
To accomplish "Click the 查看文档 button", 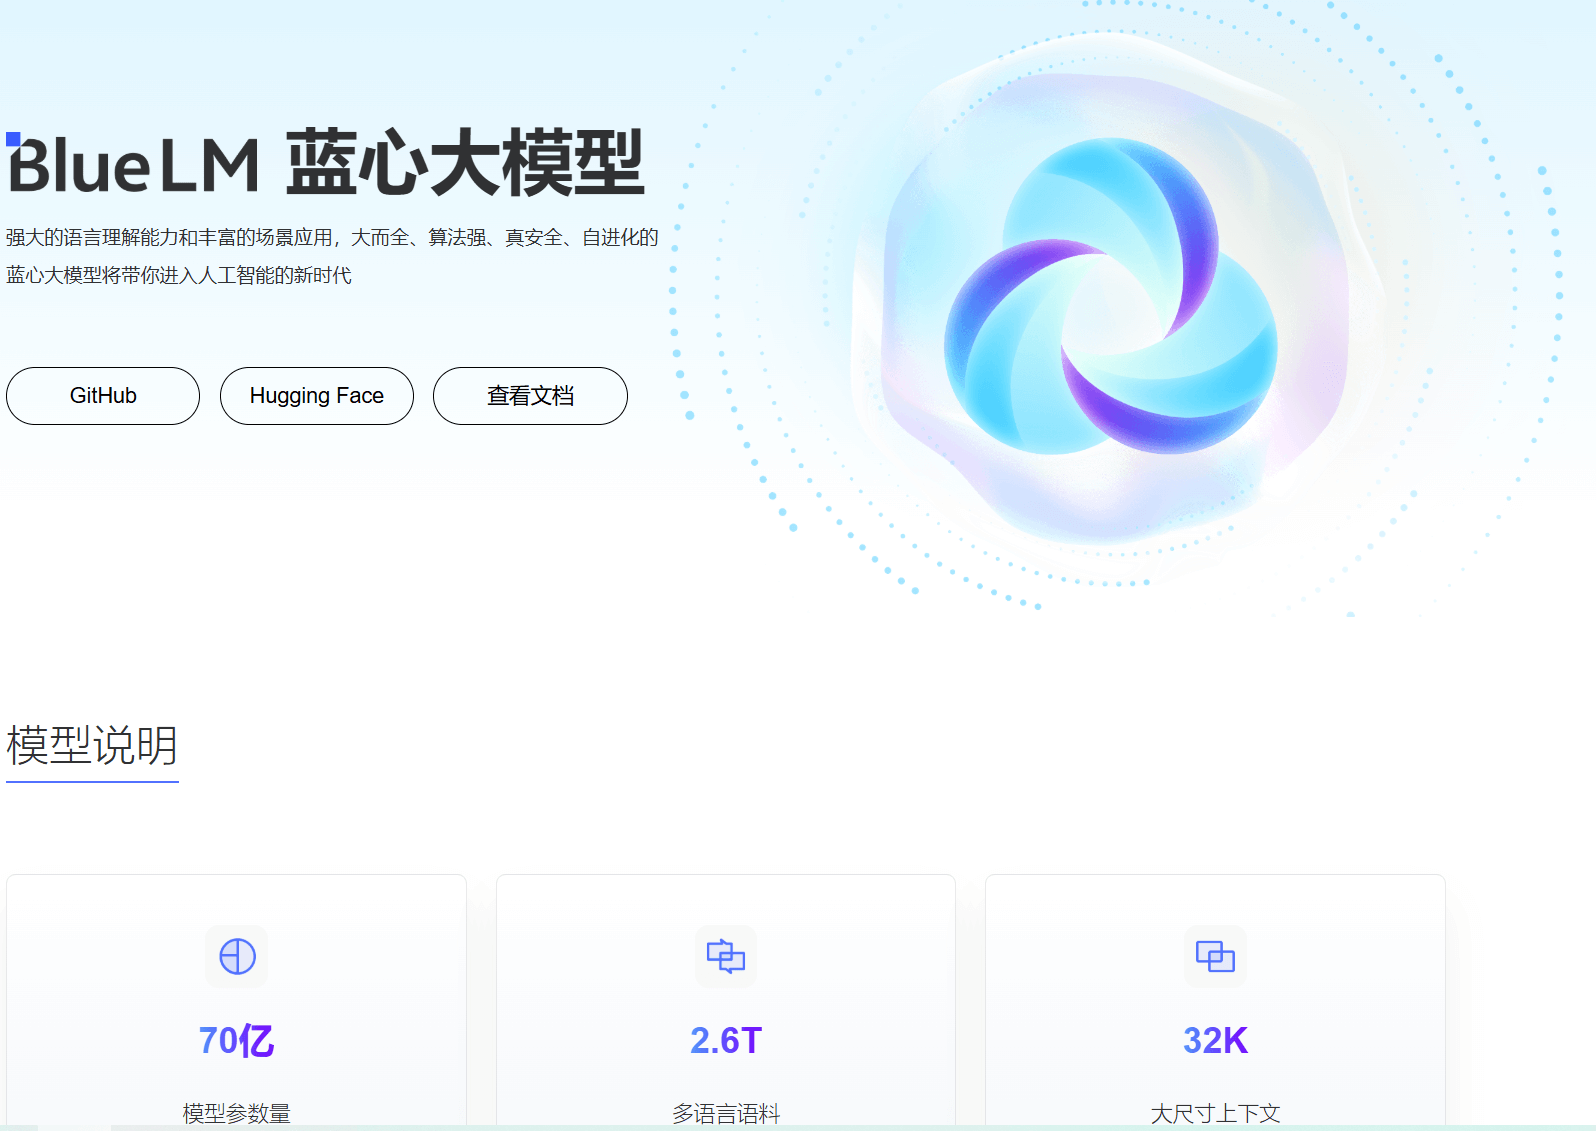I will (x=530, y=396).
